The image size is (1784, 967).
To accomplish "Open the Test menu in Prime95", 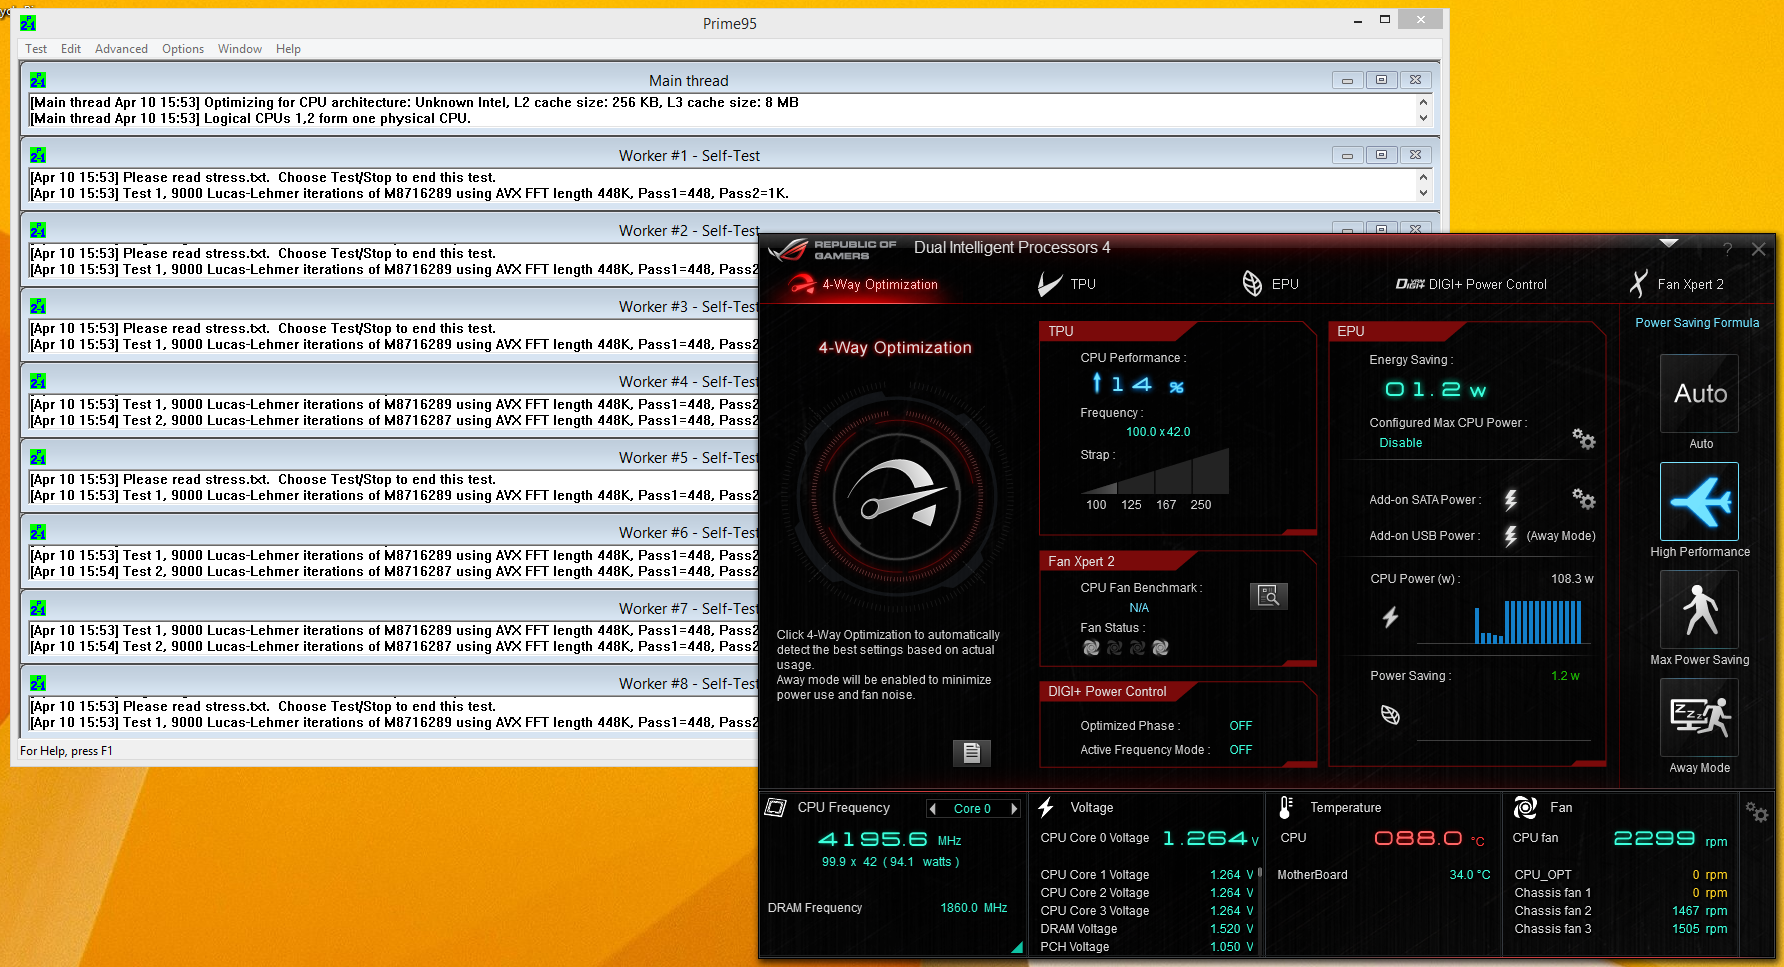I will click(x=36, y=49).
